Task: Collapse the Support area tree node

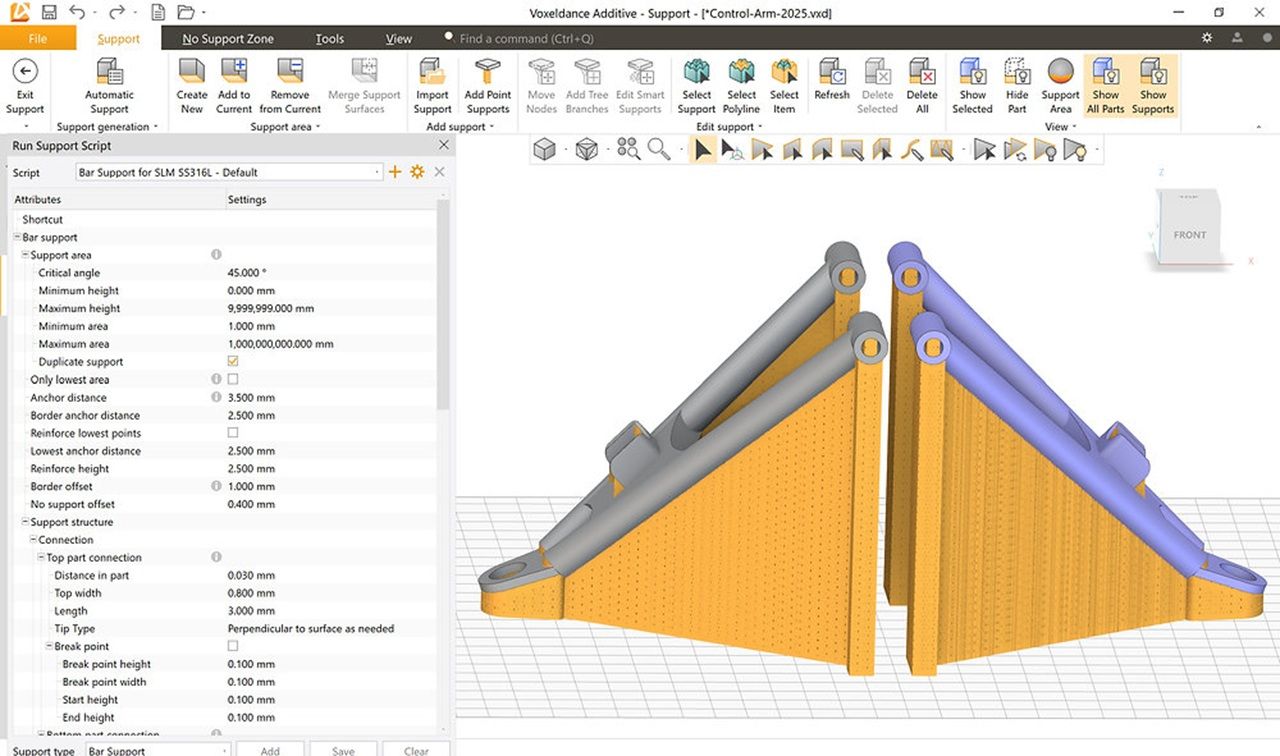Action: tap(25, 255)
